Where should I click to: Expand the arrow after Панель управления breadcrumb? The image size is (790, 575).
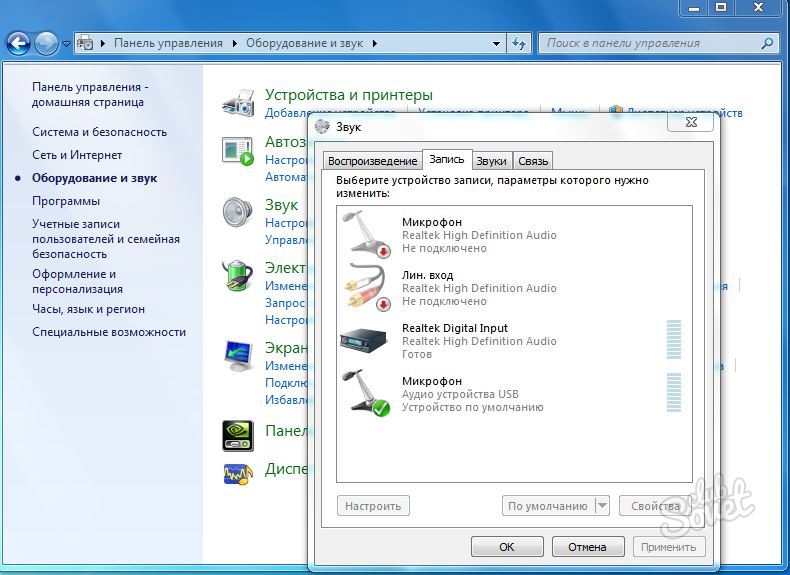point(235,44)
